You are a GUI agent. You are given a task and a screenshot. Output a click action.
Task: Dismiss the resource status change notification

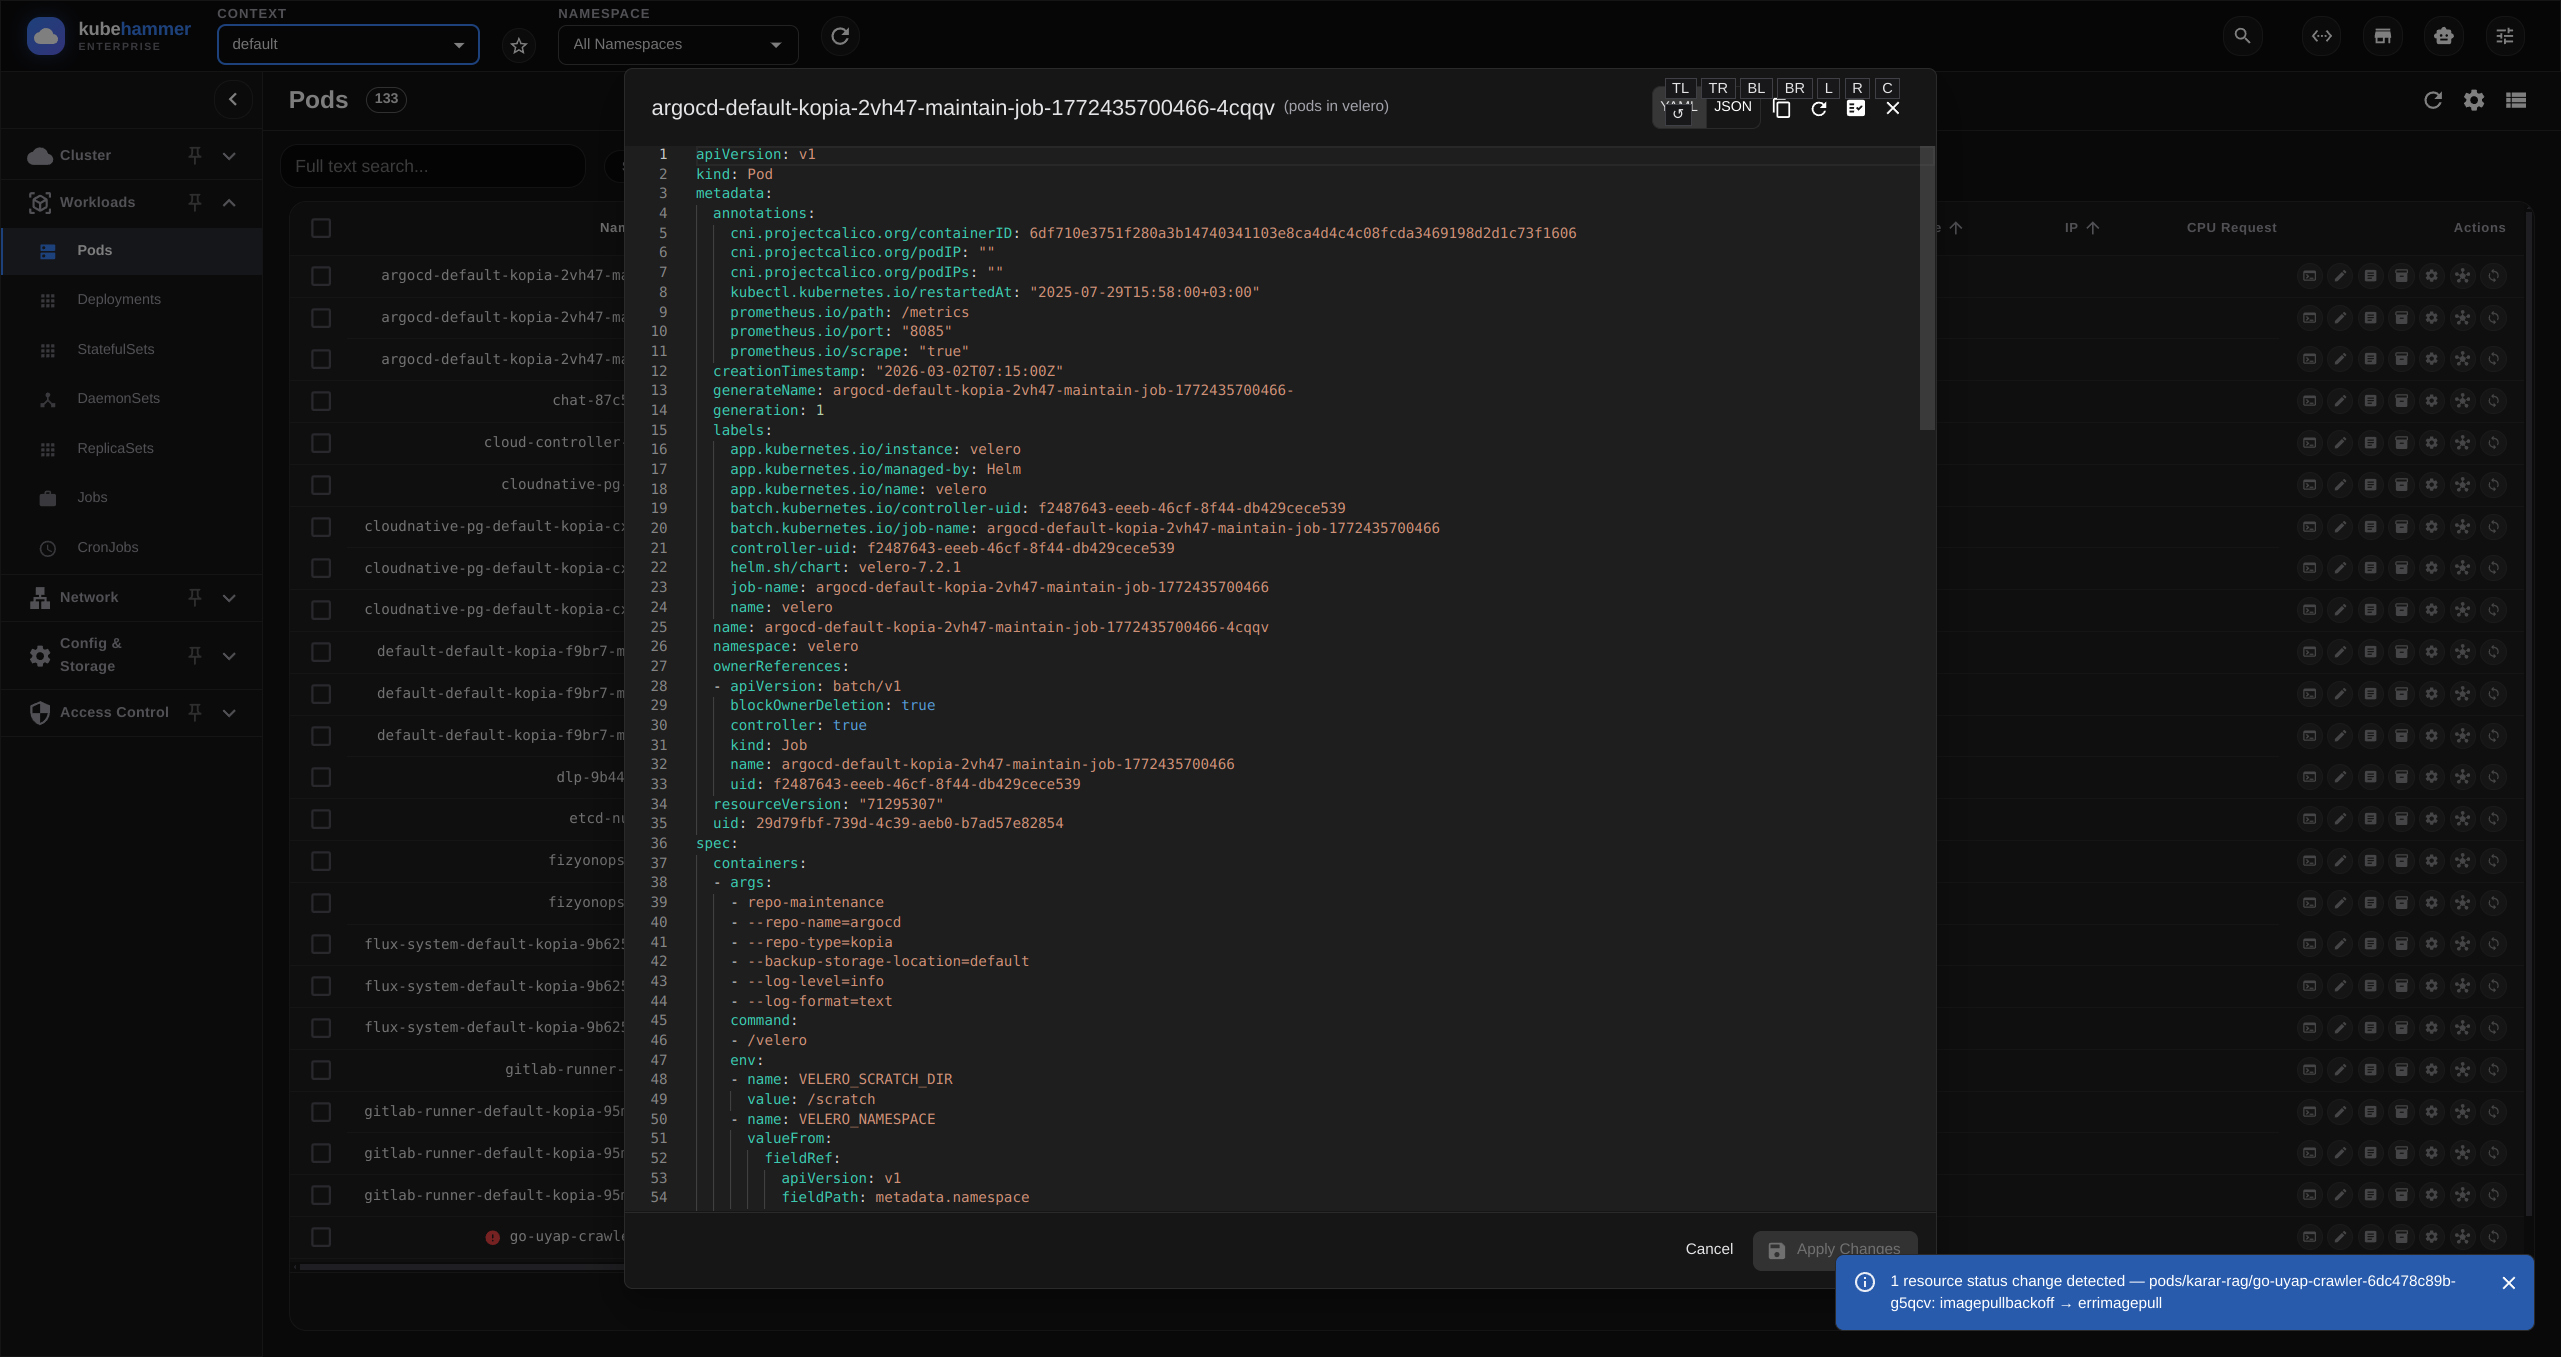2508,1283
